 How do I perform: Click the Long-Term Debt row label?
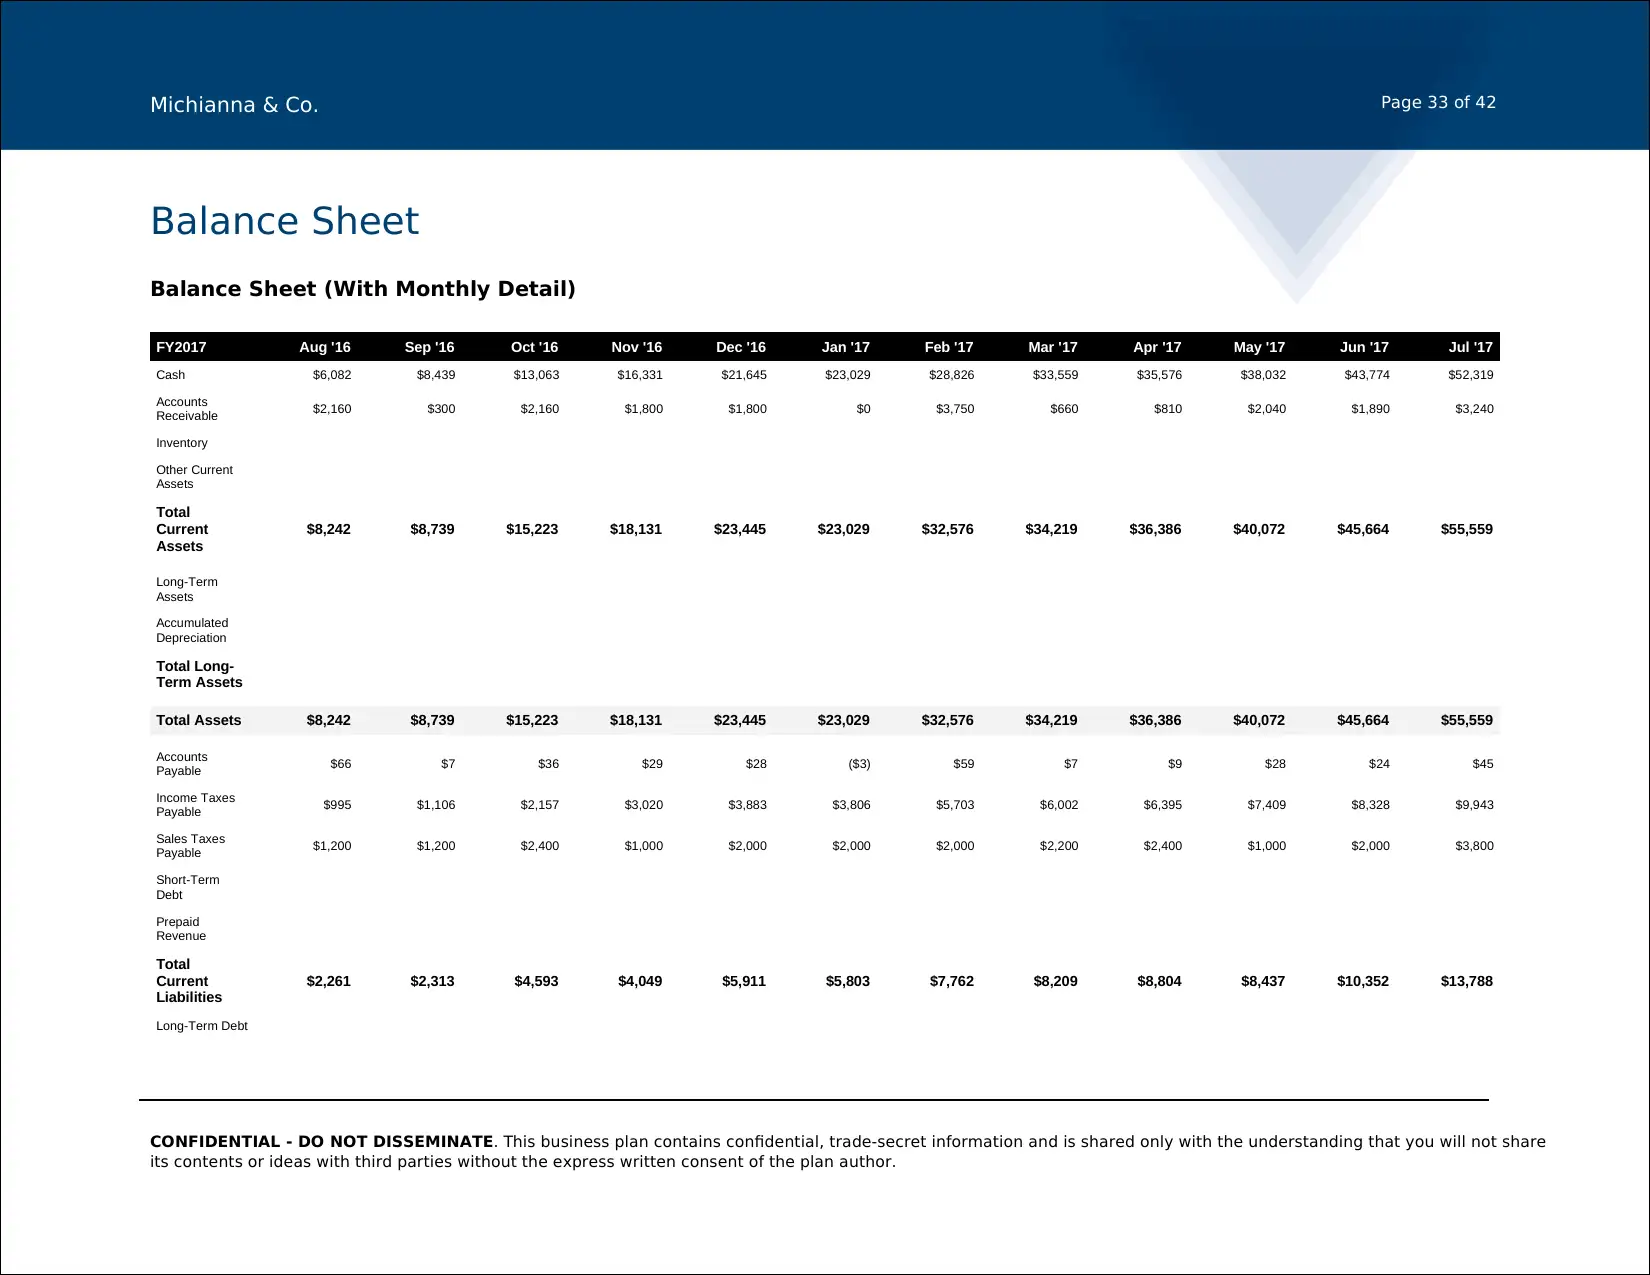[x=202, y=1026]
